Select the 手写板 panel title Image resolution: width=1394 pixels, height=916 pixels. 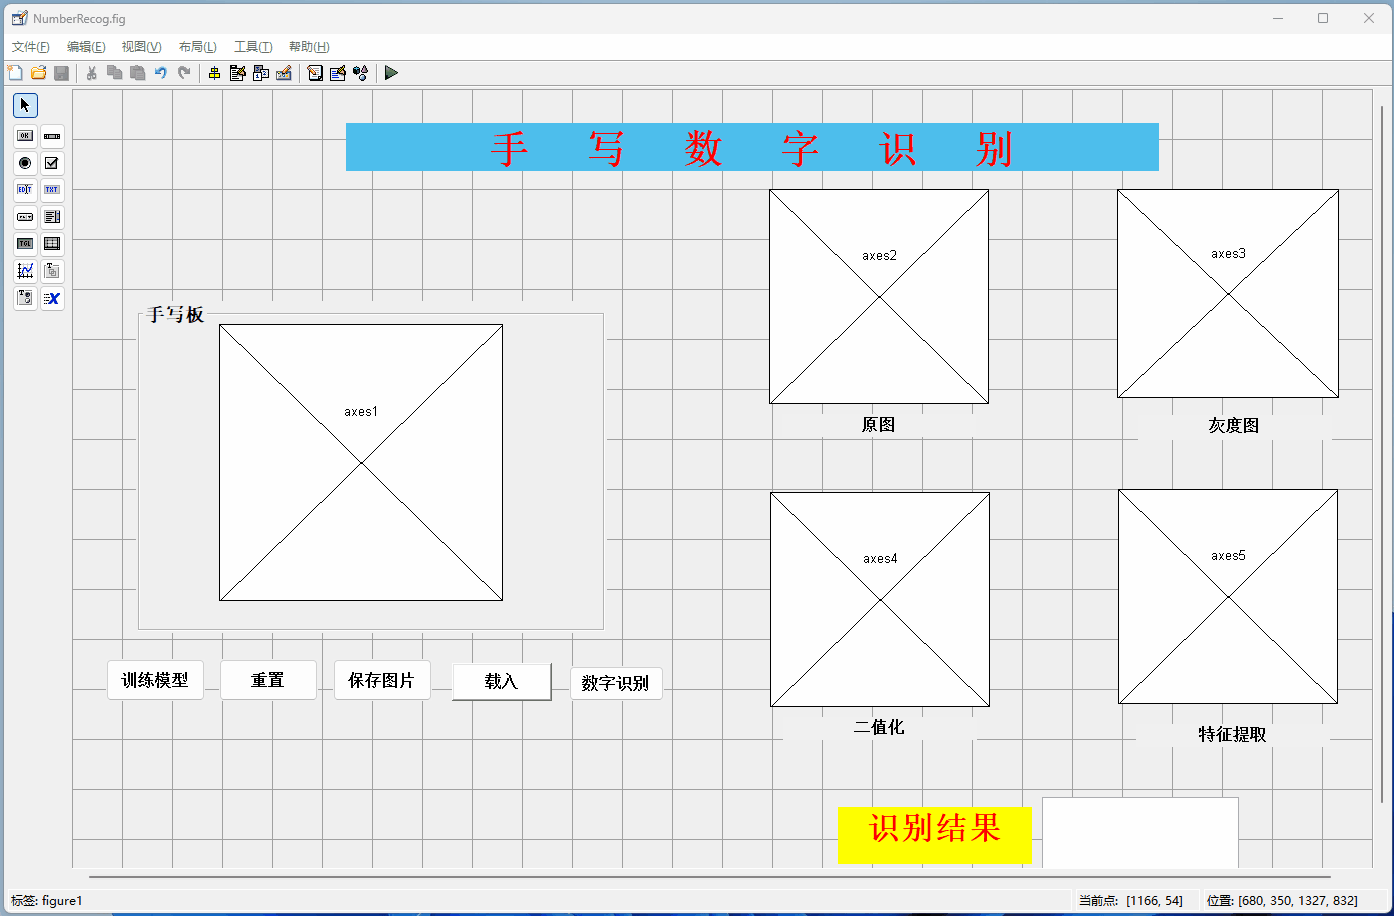[x=175, y=314]
